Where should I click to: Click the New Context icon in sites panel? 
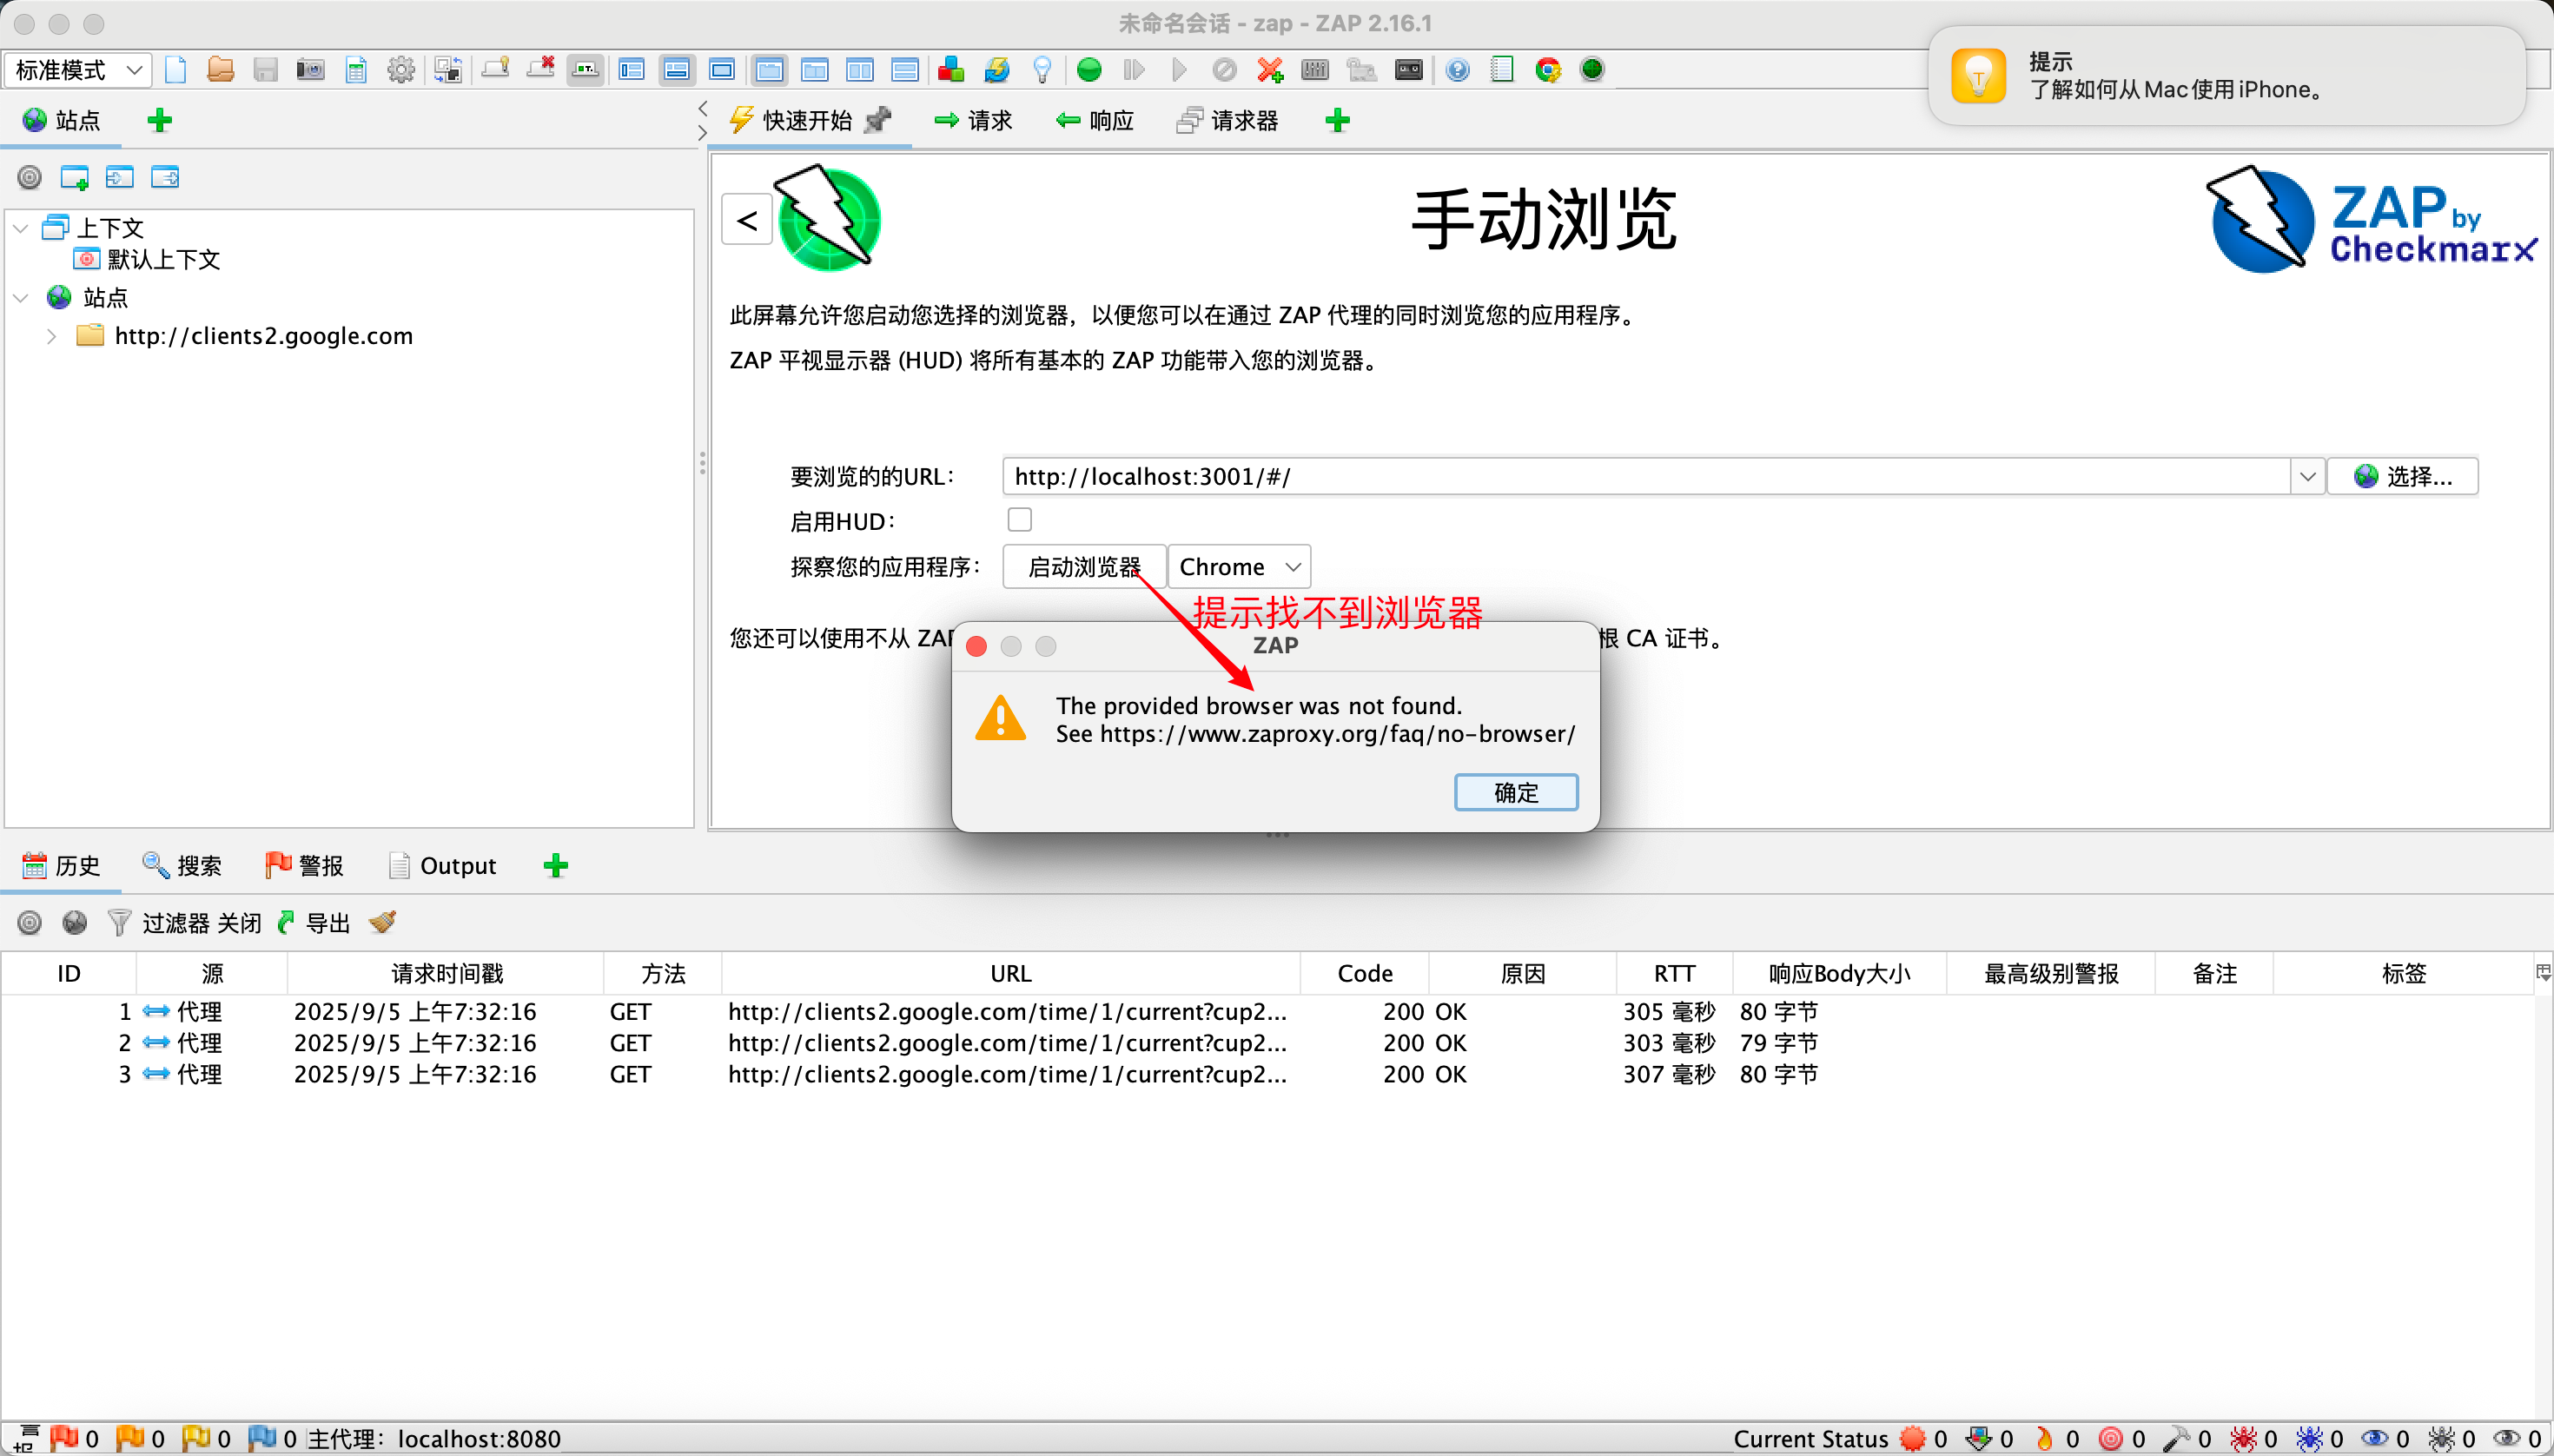(x=74, y=178)
